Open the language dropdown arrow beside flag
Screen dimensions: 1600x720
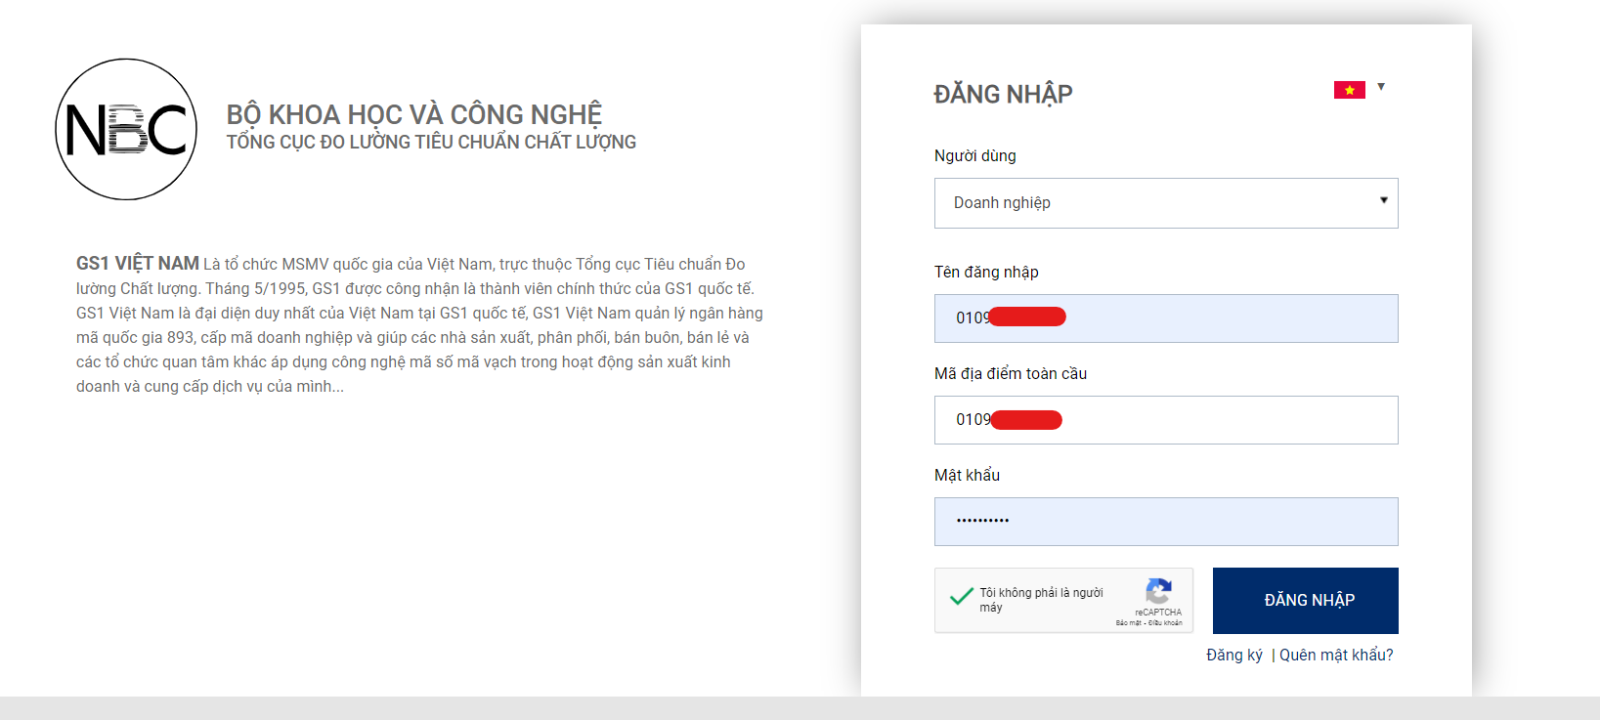click(x=1381, y=87)
